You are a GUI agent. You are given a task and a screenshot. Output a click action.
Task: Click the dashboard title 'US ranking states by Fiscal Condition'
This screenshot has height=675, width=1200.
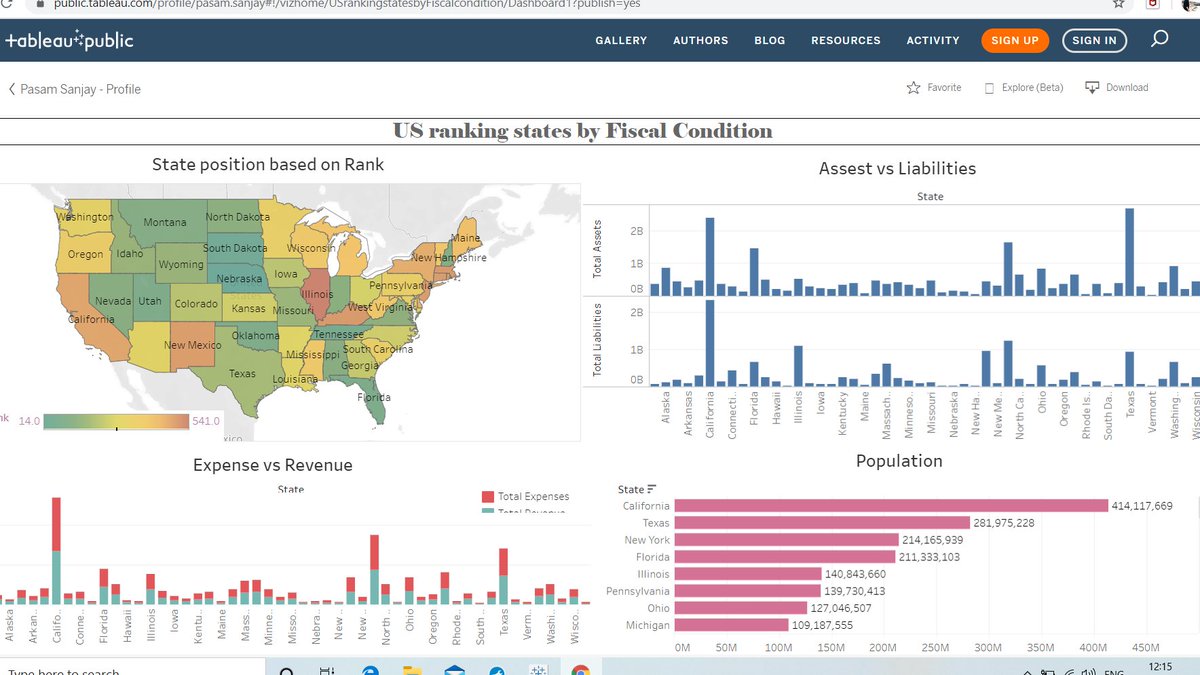[583, 131]
